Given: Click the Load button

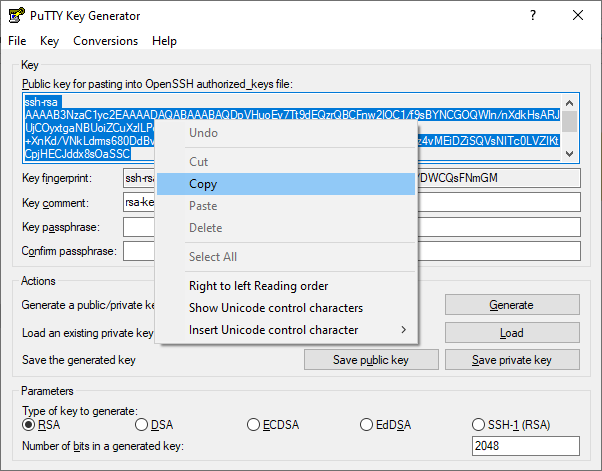Looking at the screenshot, I should [x=512, y=332].
